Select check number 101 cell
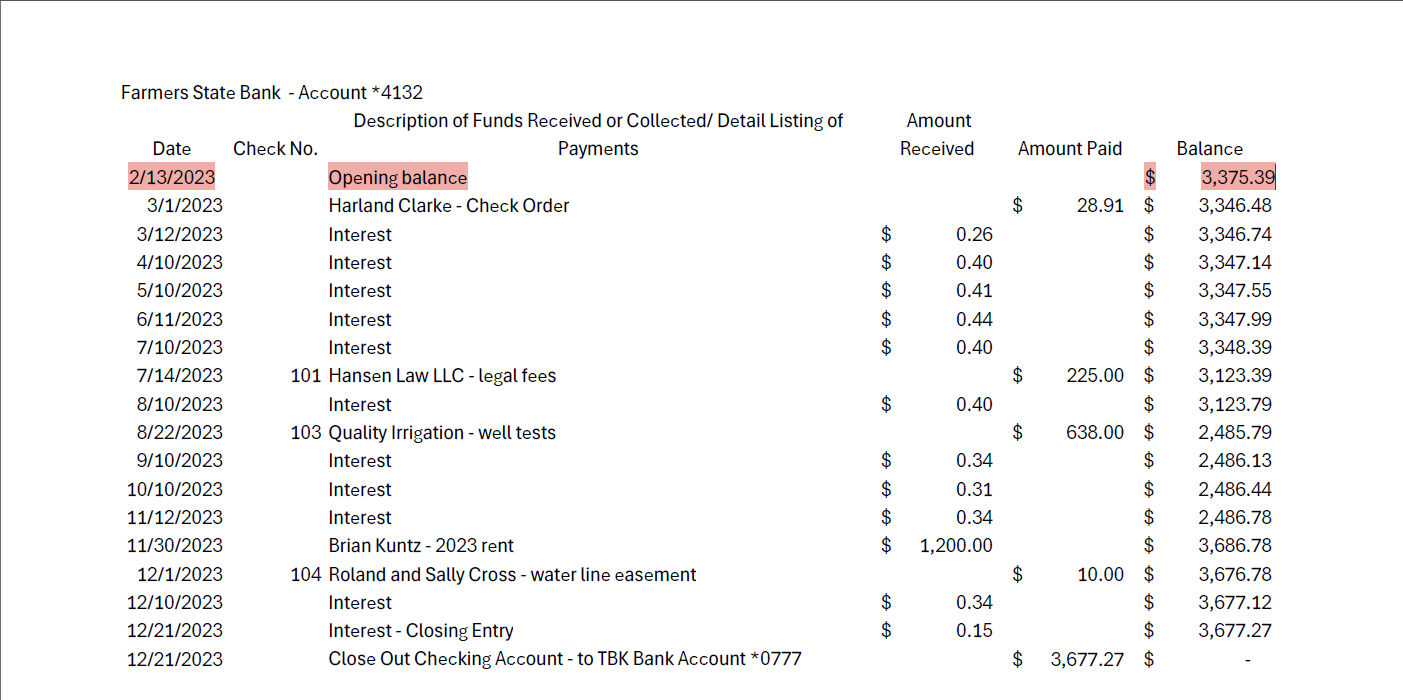Viewport: 1403px width, 700px height. 306,376
